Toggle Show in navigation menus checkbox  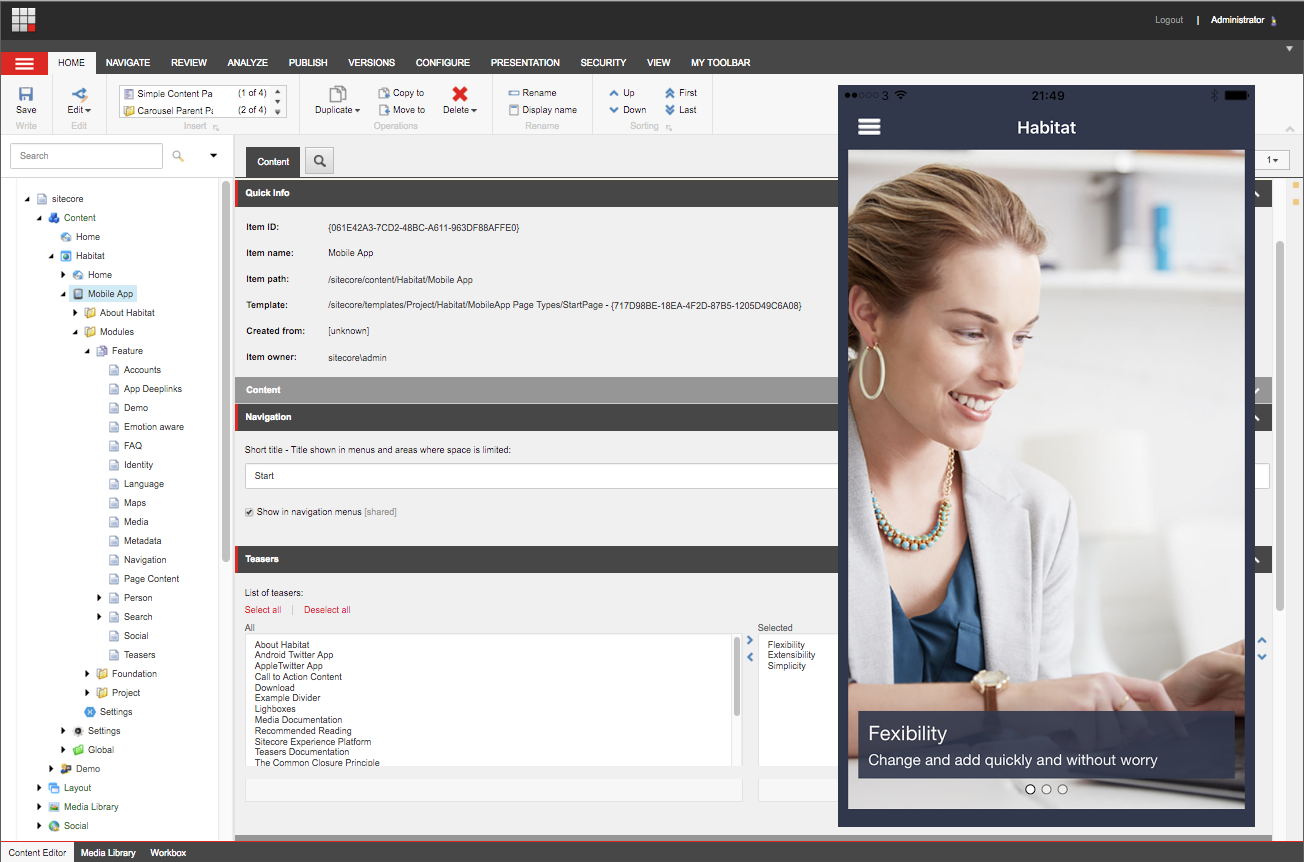[250, 512]
